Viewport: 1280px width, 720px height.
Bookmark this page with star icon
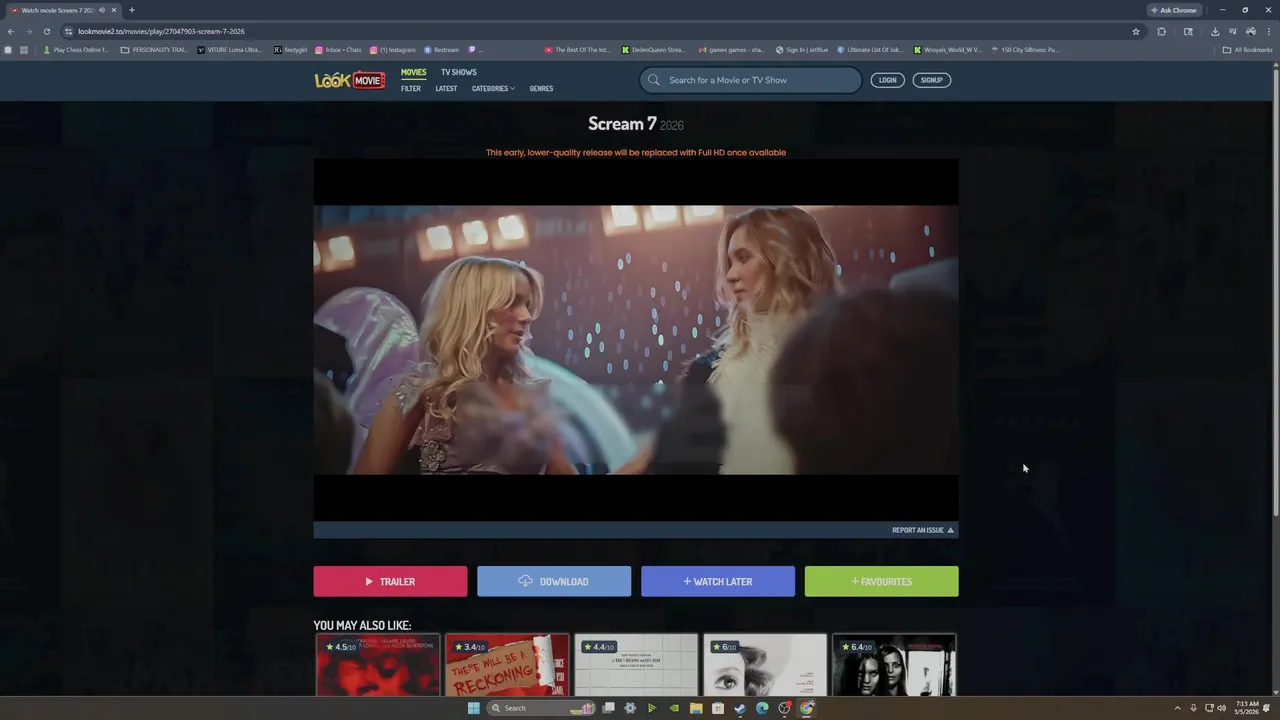coord(1136,31)
